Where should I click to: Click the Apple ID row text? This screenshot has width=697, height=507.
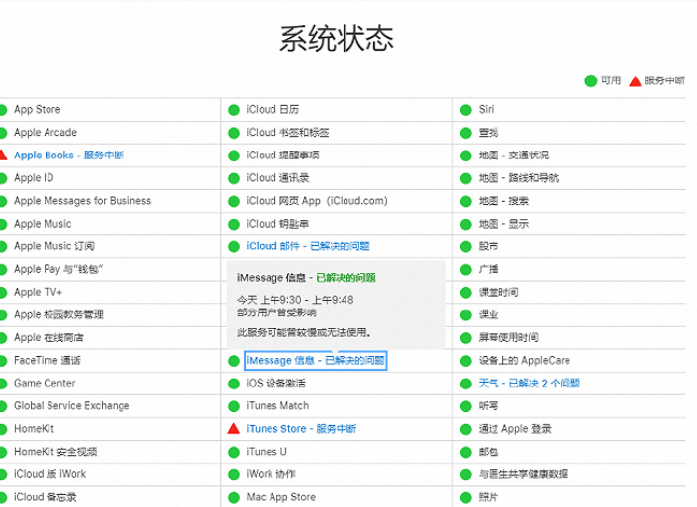(x=34, y=178)
